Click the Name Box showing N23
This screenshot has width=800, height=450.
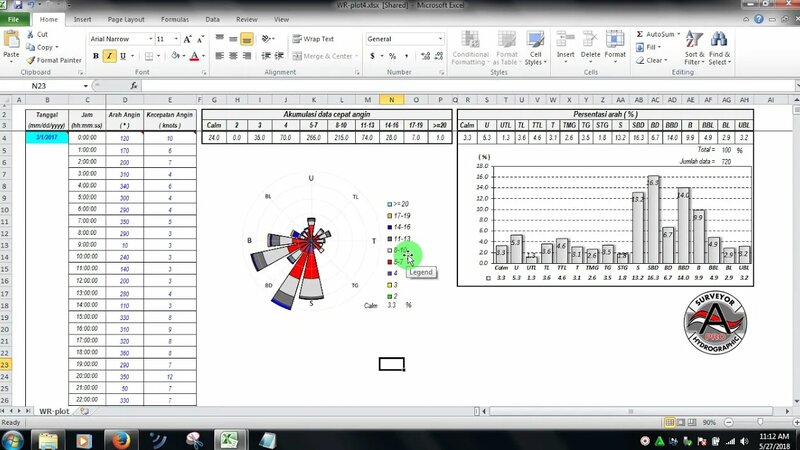40,86
